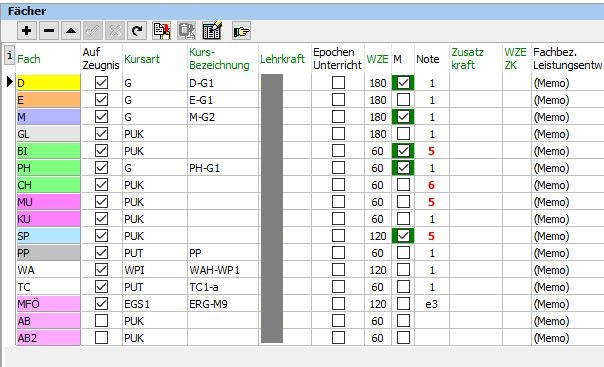This screenshot has height=367, width=604.
Task: Click course name cell WAH-WP1
Action: click(223, 270)
